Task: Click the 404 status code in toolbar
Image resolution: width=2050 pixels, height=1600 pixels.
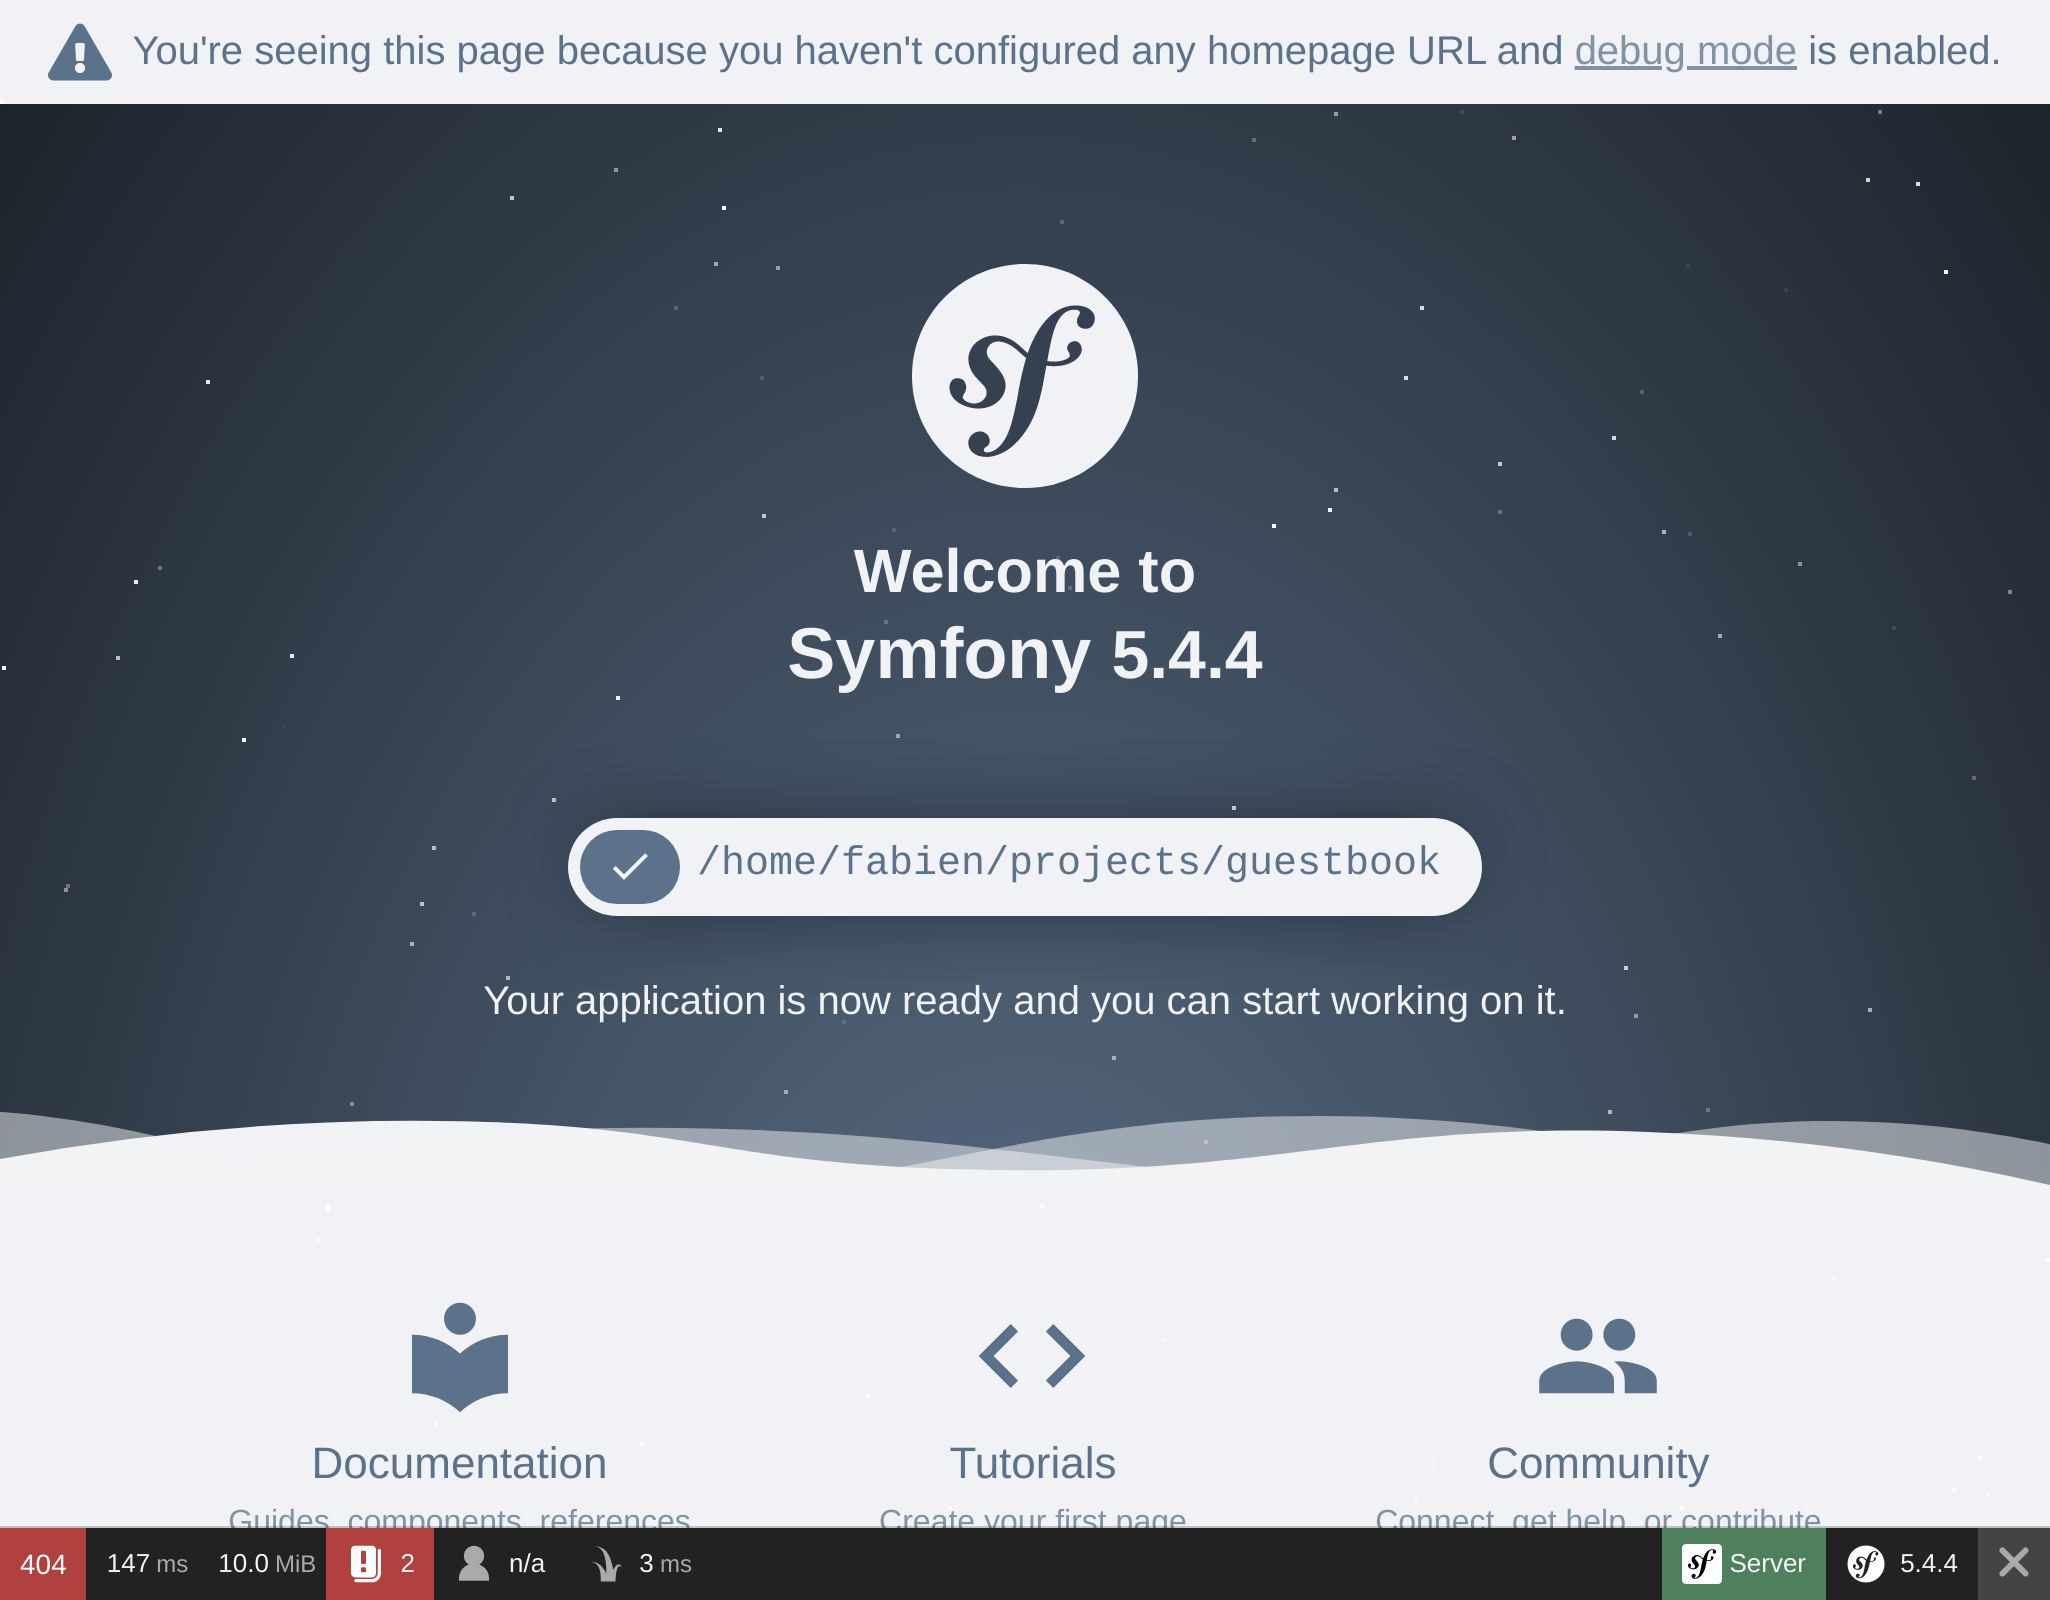Action: click(x=43, y=1563)
